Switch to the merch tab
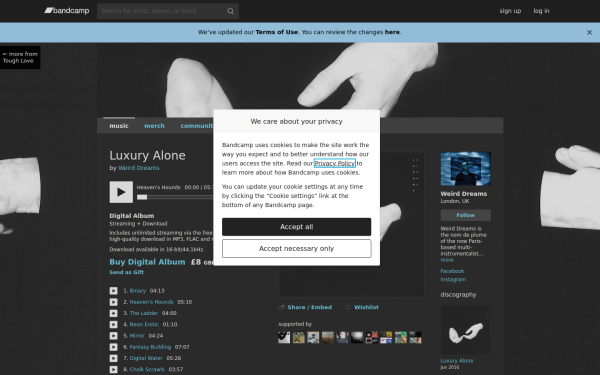Screen dimensions: 600x375 155,126
